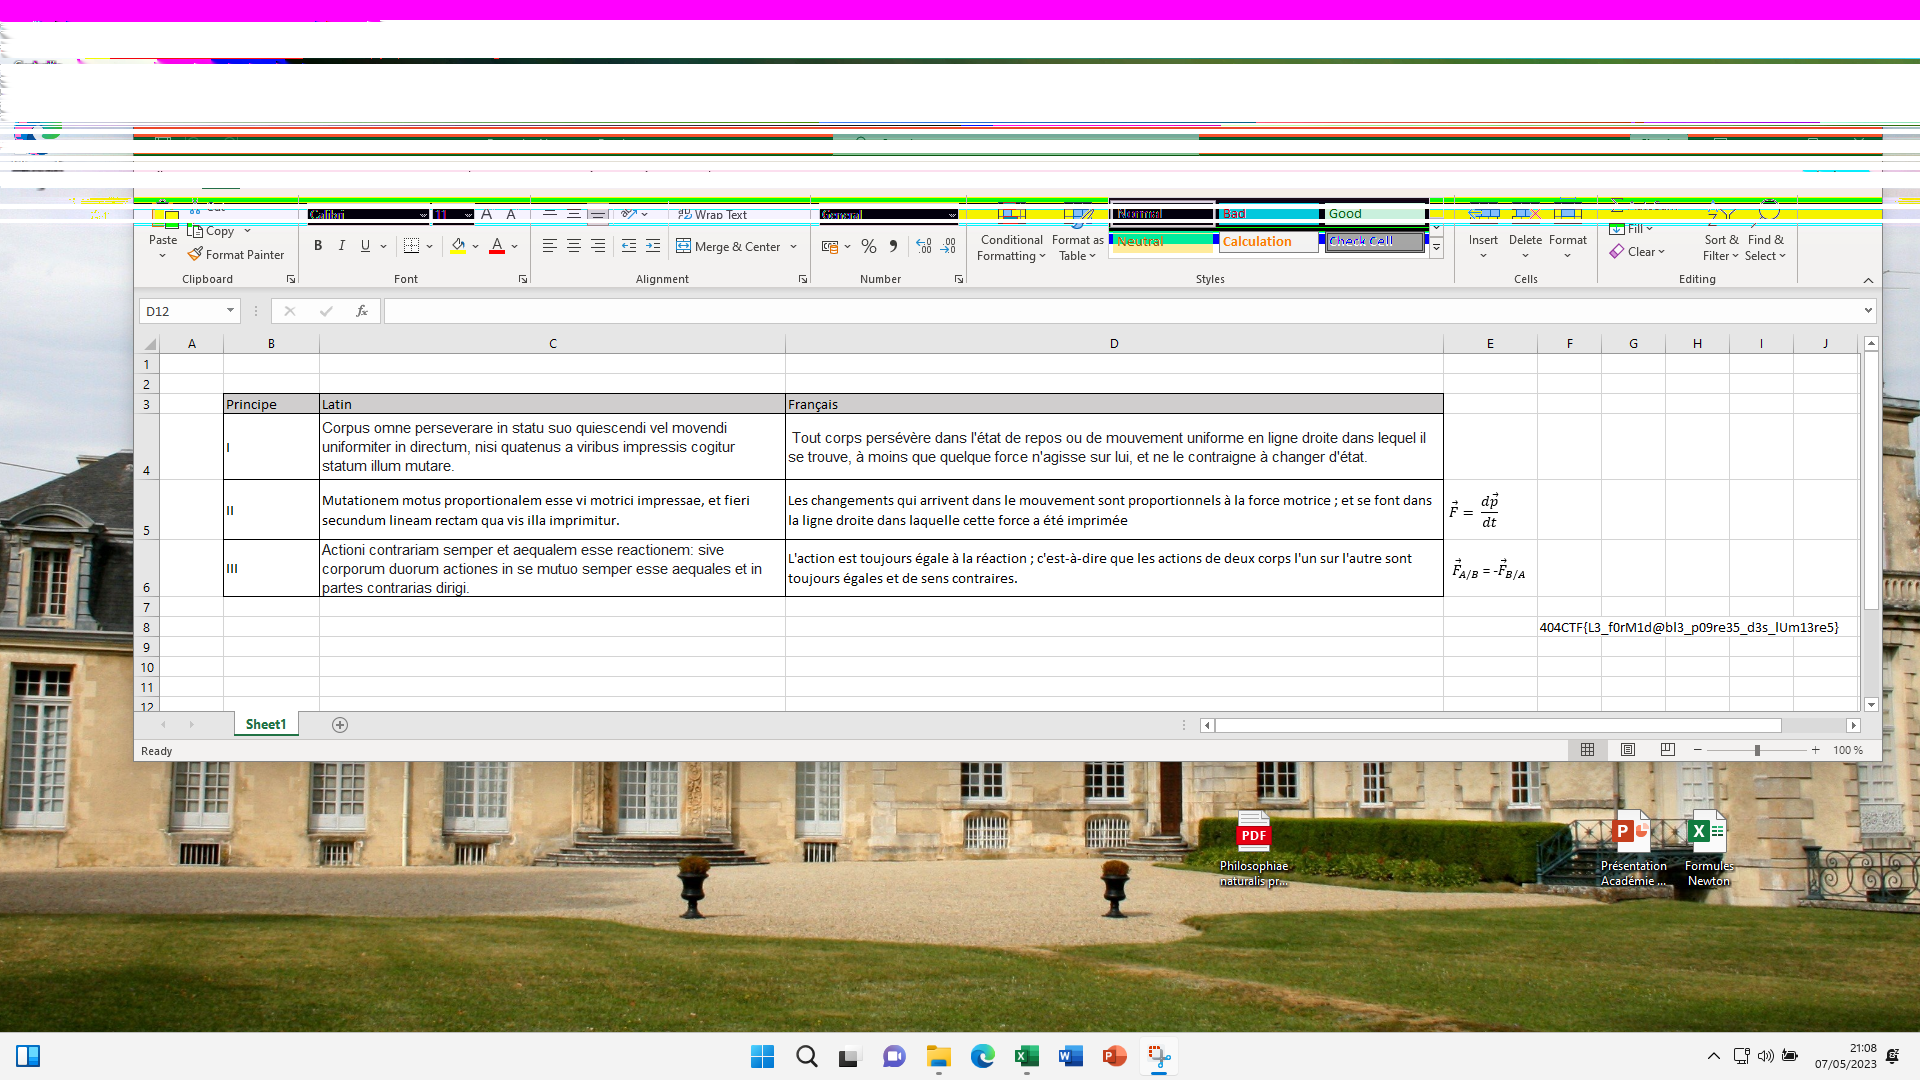
Task: Add a new sheet with plus icon
Action: (x=340, y=725)
